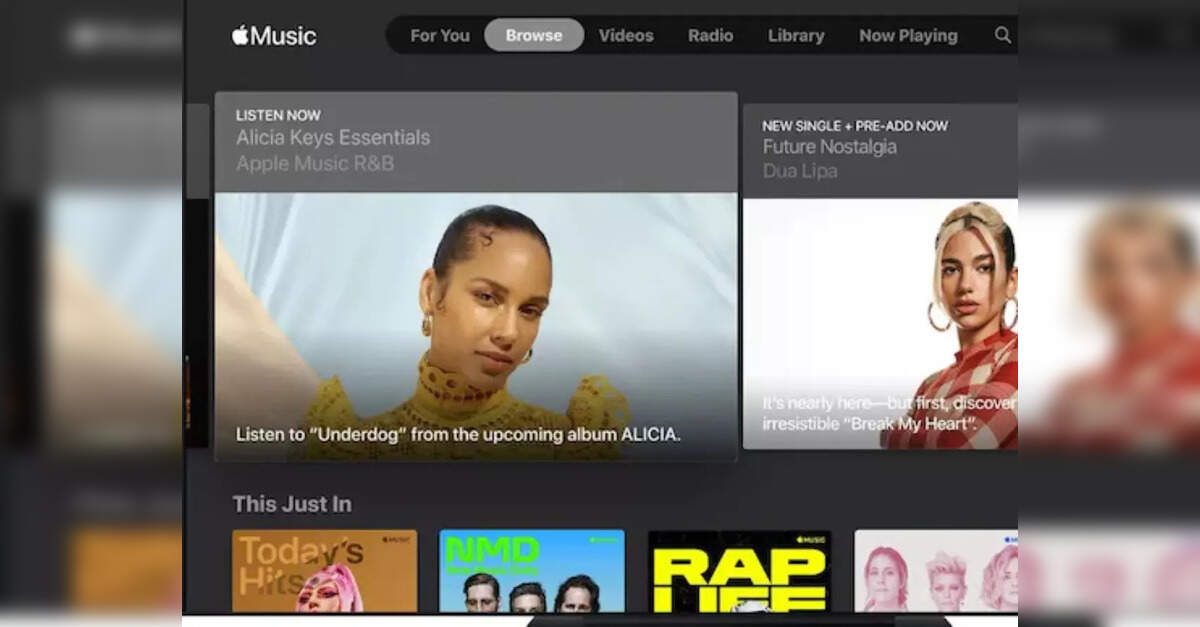This screenshot has height=627, width=1200.
Task: Open the Library tab
Action: point(796,35)
